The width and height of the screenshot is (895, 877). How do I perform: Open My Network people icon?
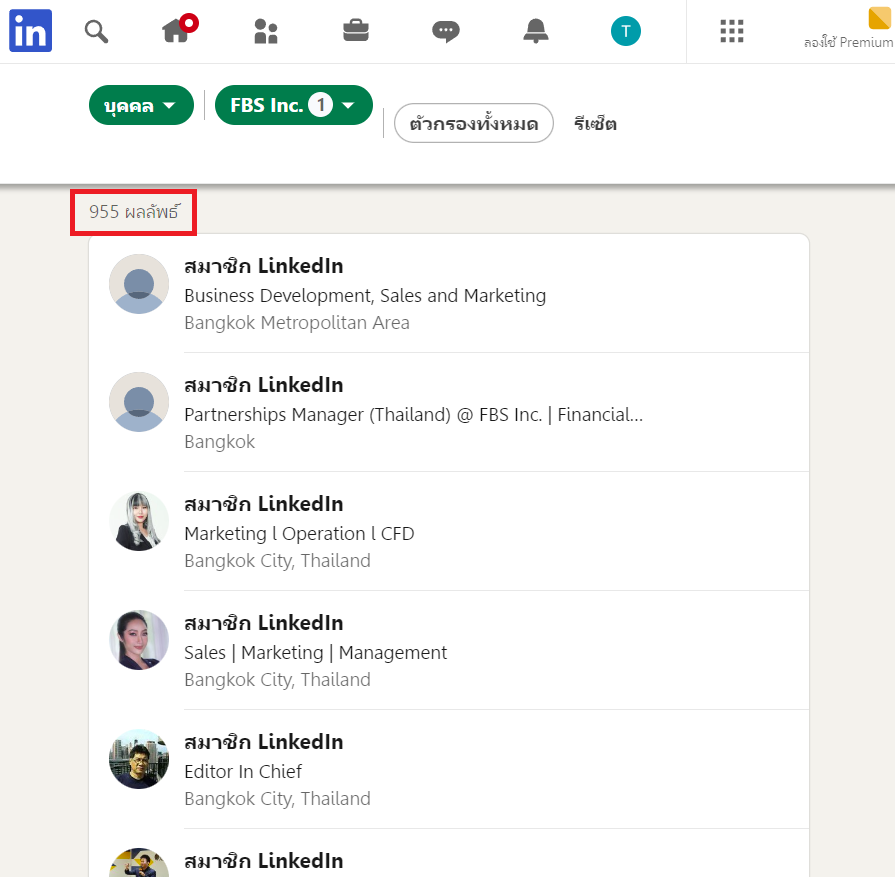coord(266,31)
